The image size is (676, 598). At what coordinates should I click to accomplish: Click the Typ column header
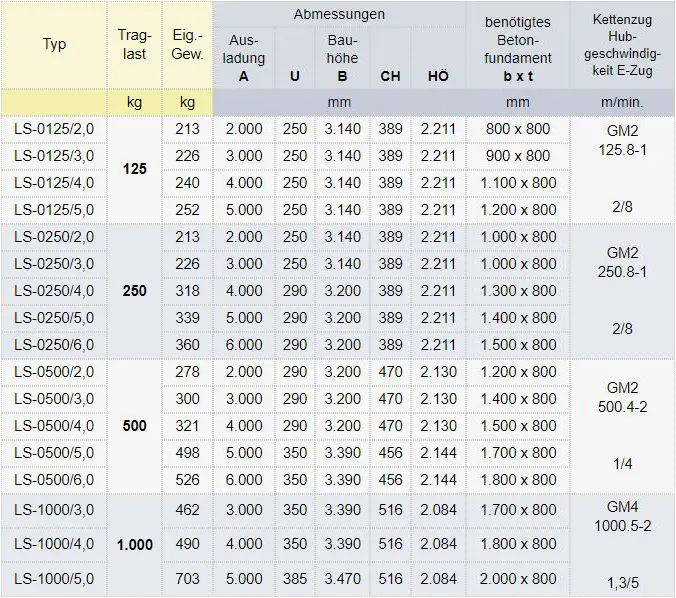pos(55,45)
